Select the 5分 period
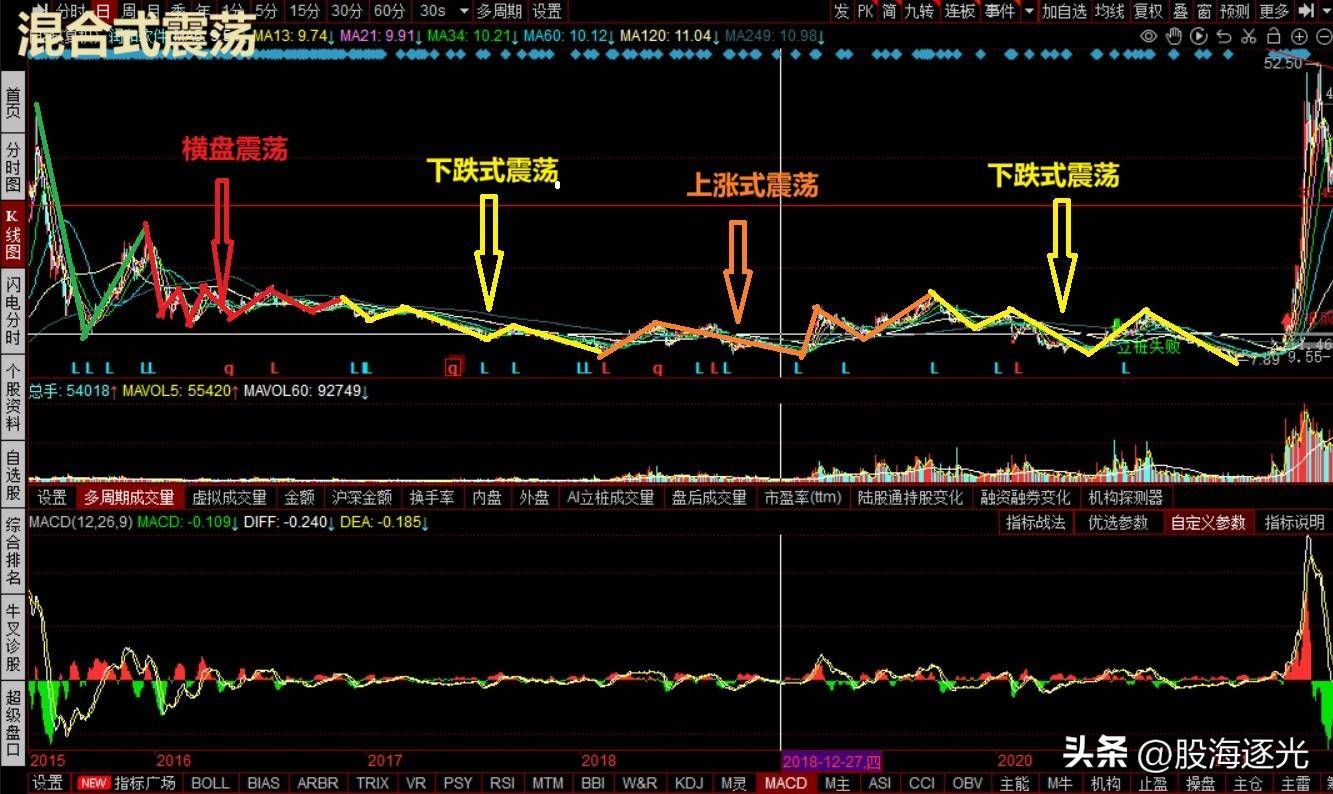Screen dimensions: 1333x794 pos(266,11)
